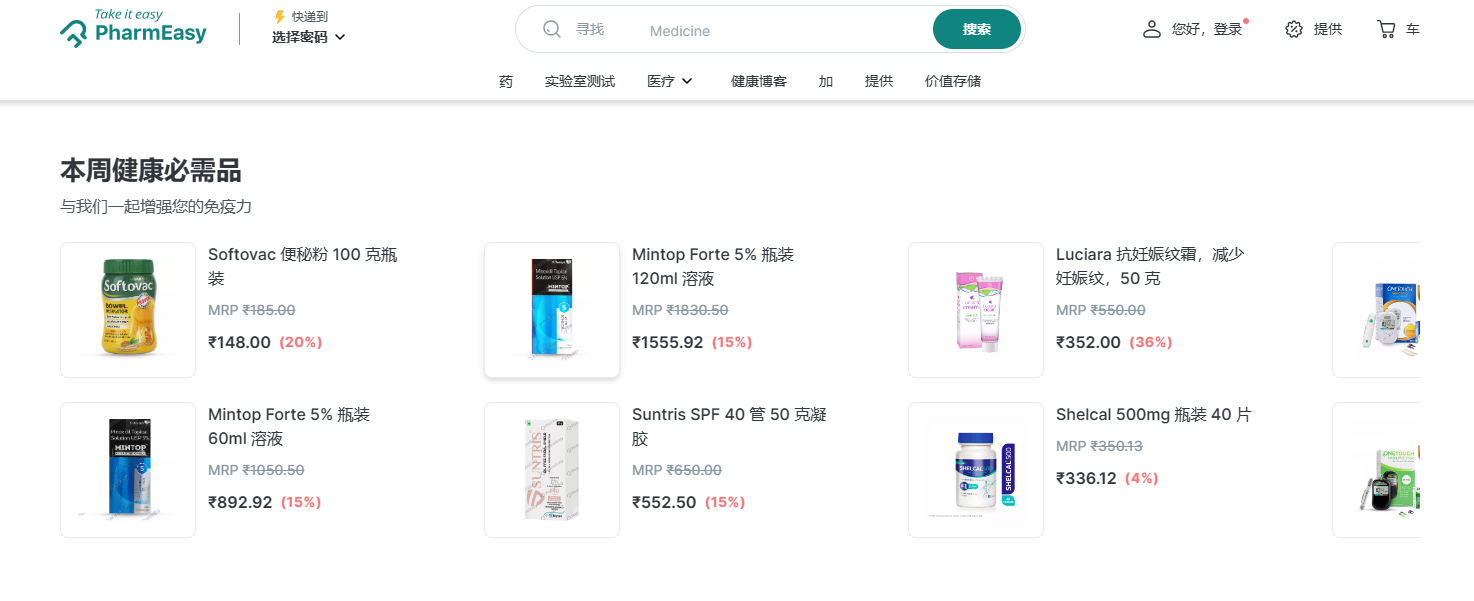Click the Shelcal 500mg bottle thumbnail
1474x601 pixels.
(x=976, y=470)
